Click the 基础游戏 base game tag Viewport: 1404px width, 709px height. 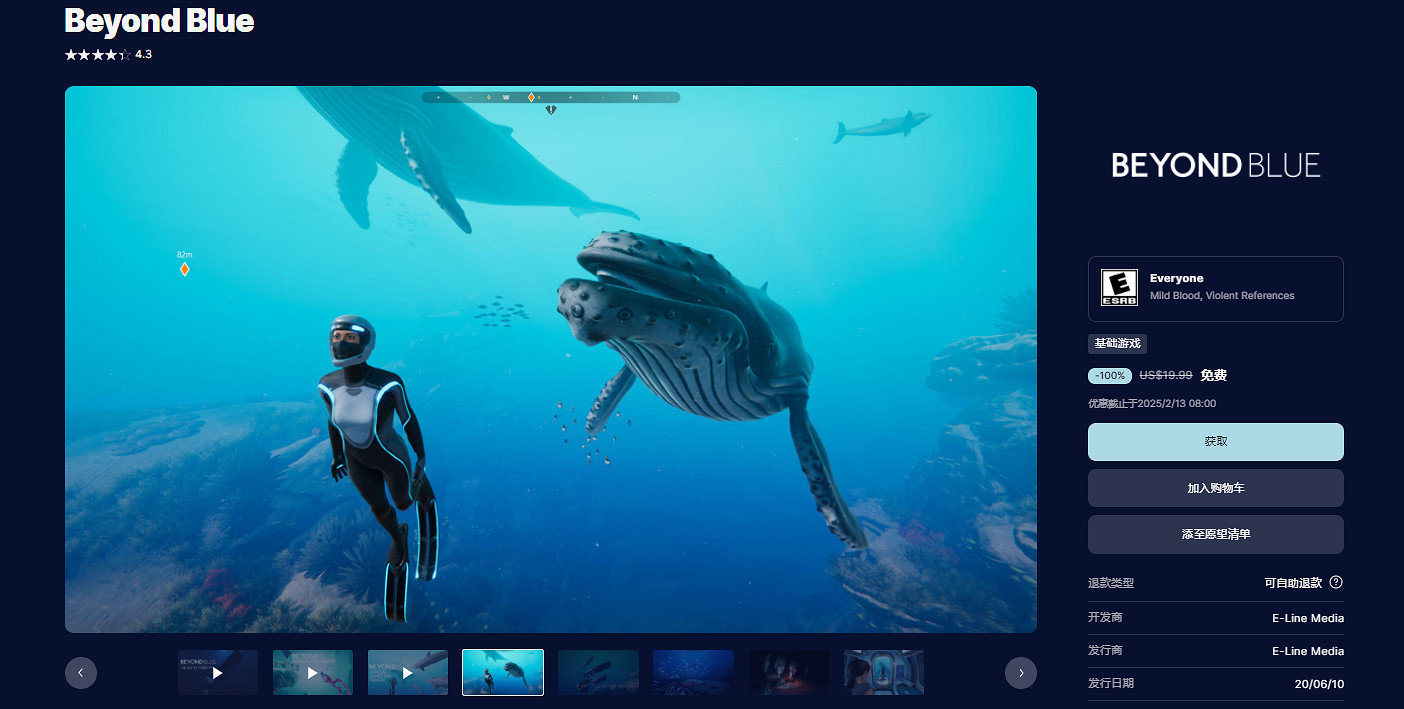click(x=1117, y=344)
